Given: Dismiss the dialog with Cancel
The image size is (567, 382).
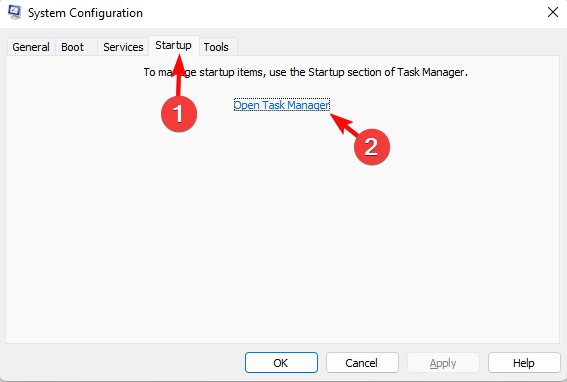Looking at the screenshot, I should [x=362, y=362].
